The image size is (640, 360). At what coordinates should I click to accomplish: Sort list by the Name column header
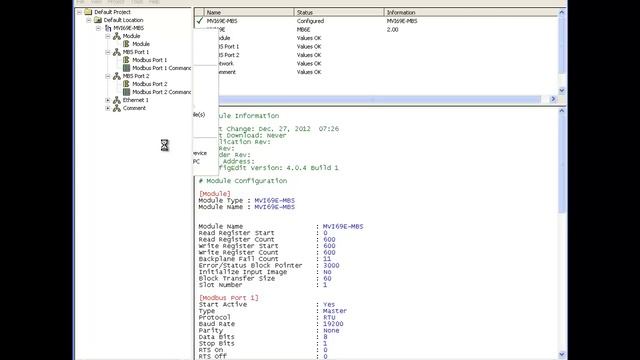pyautogui.click(x=249, y=12)
